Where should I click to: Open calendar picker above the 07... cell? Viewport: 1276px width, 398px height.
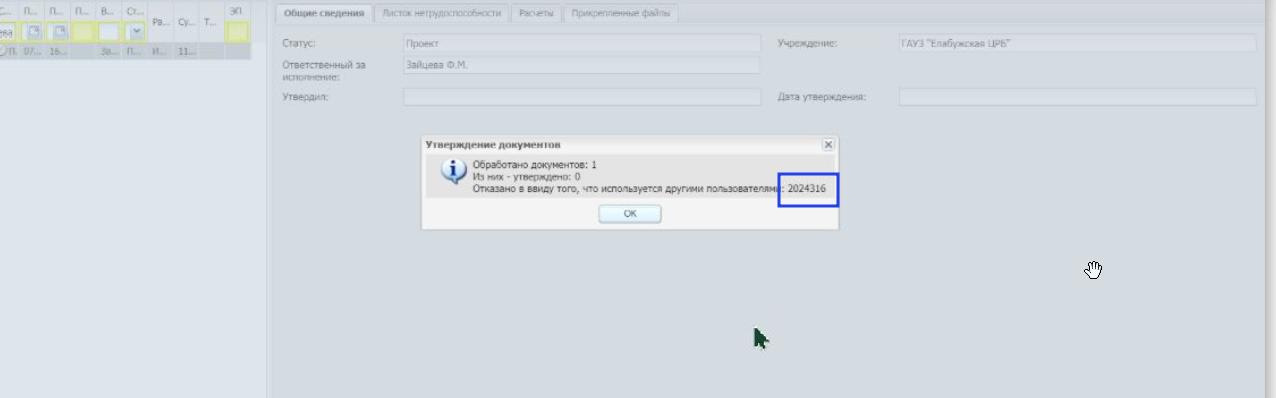34,32
